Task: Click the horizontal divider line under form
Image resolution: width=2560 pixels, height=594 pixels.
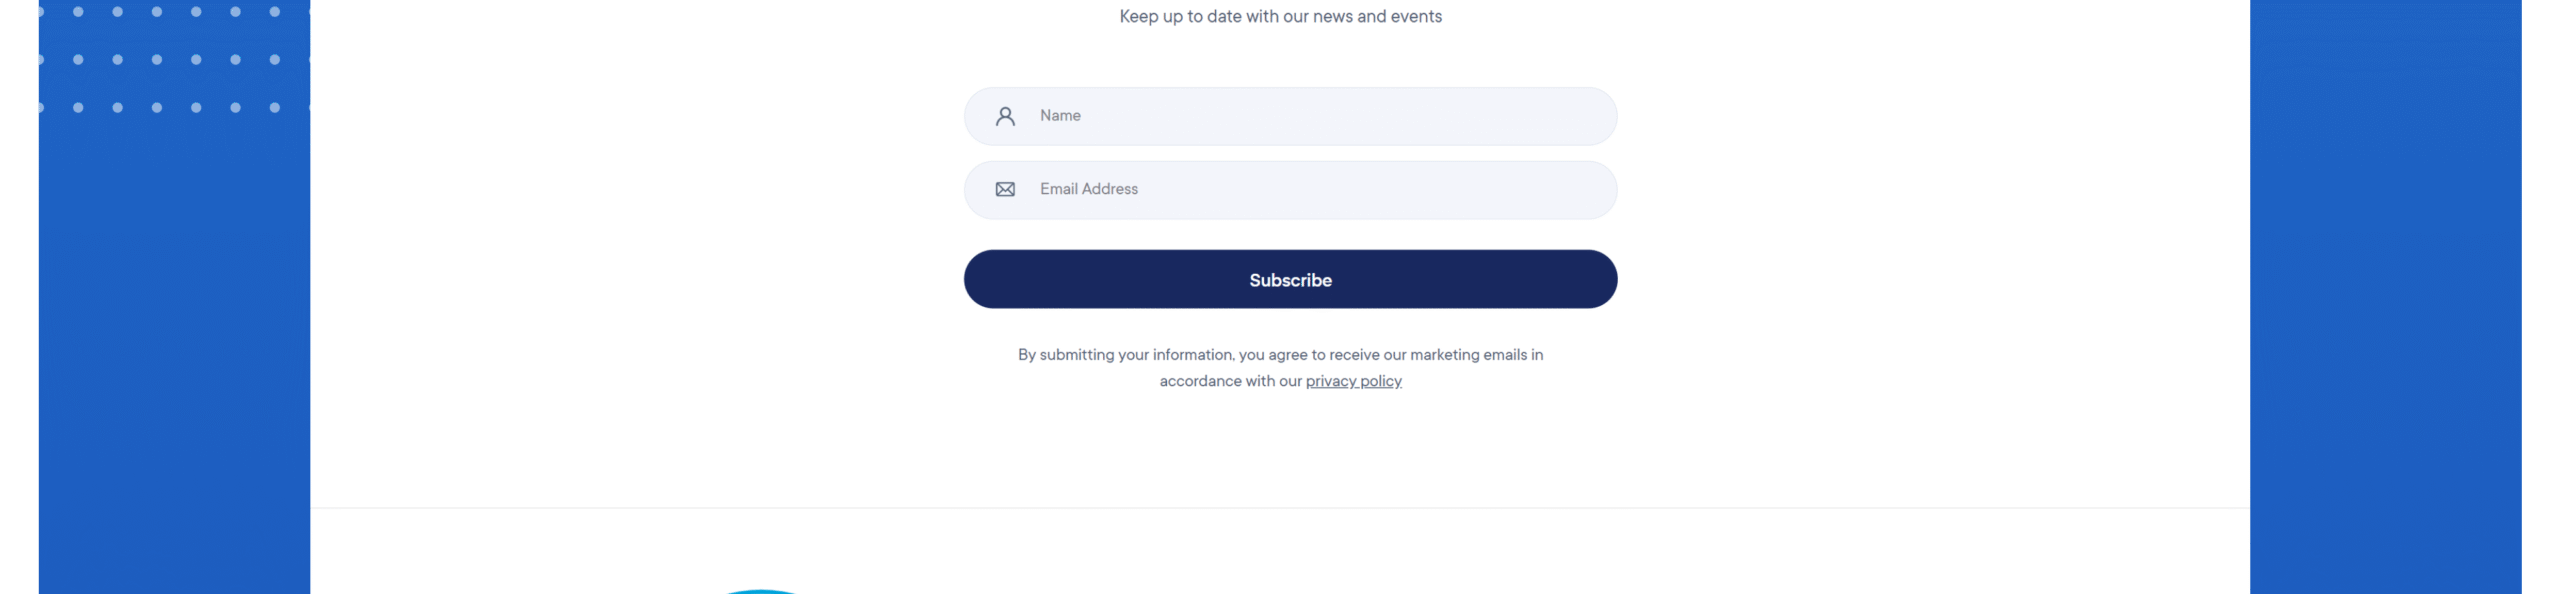Action: 1280,508
